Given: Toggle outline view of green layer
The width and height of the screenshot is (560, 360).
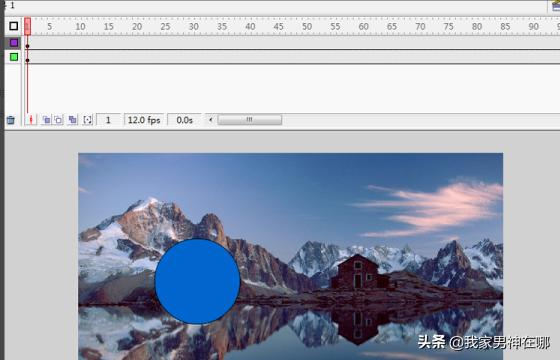Looking at the screenshot, I should click(x=14, y=57).
